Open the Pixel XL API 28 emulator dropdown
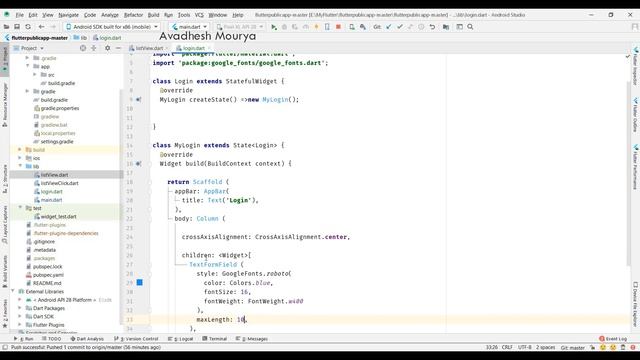 coord(240,27)
